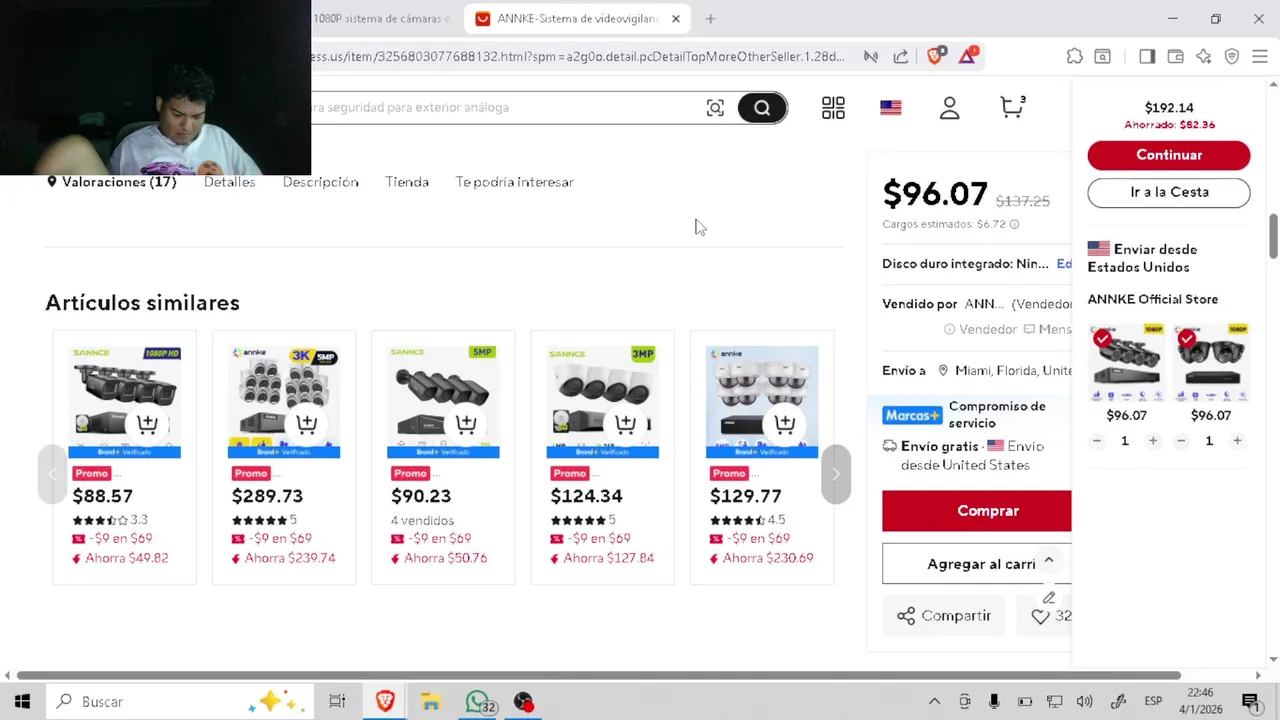Add the $129.77 item to cart
Viewport: 1280px width, 720px height.
(x=785, y=424)
